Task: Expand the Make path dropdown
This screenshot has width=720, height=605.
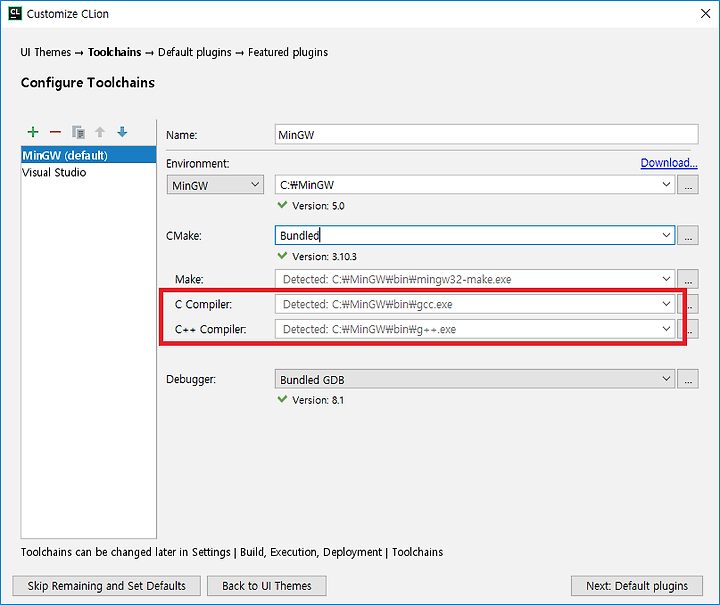Action: point(666,279)
